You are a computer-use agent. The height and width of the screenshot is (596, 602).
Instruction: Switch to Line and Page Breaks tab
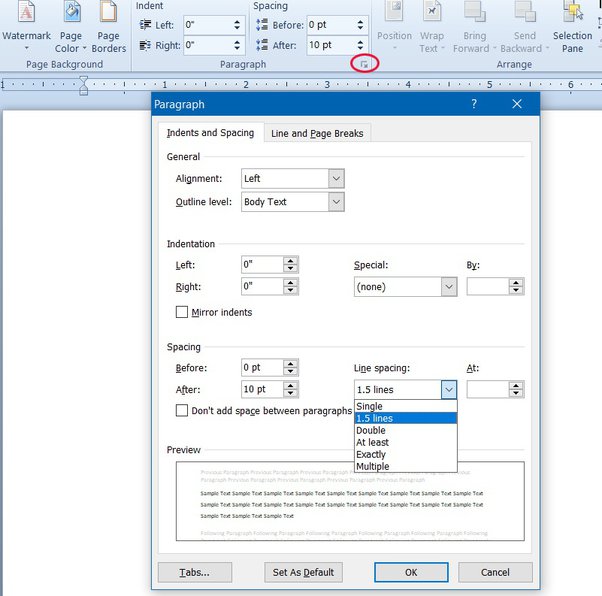[x=317, y=133]
